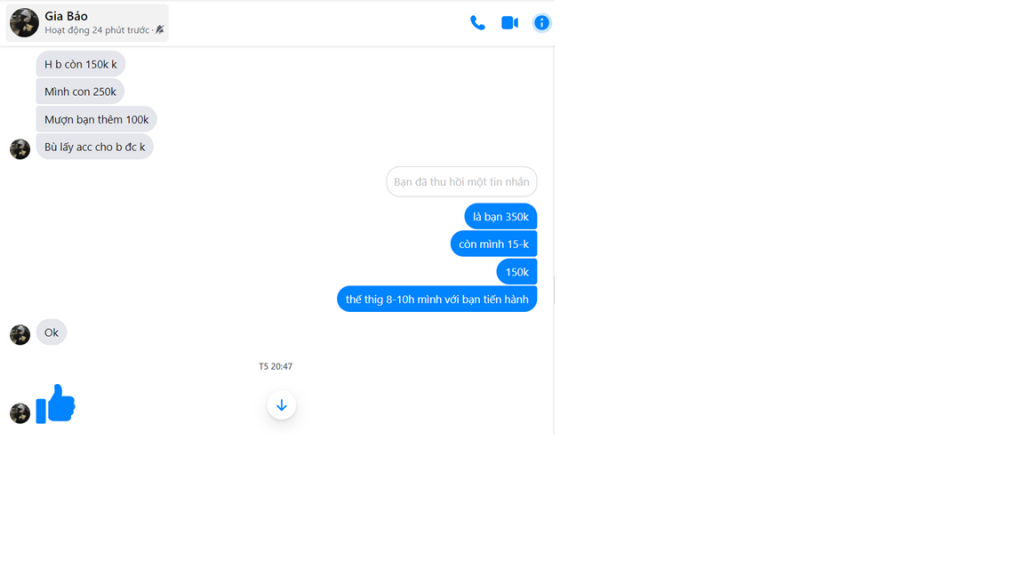Click the recalled message placeholder bubble

tap(462, 182)
